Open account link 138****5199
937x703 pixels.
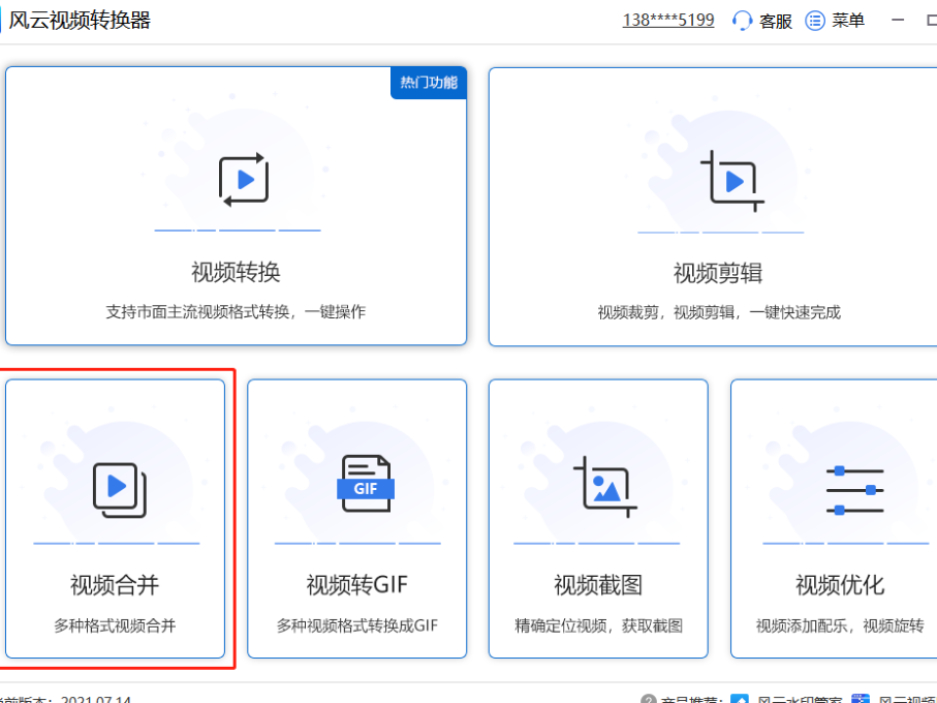[x=668, y=20]
